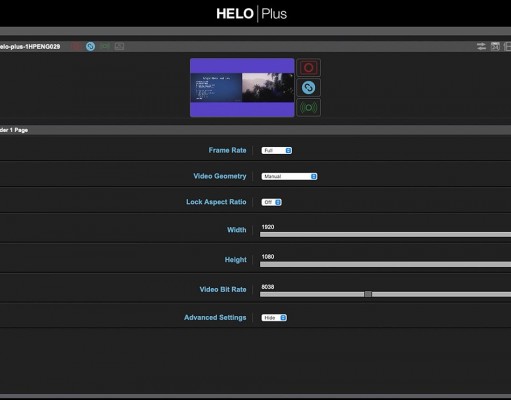Click the HELO Plus logo
This screenshot has width=511, height=400.
pos(252,14)
